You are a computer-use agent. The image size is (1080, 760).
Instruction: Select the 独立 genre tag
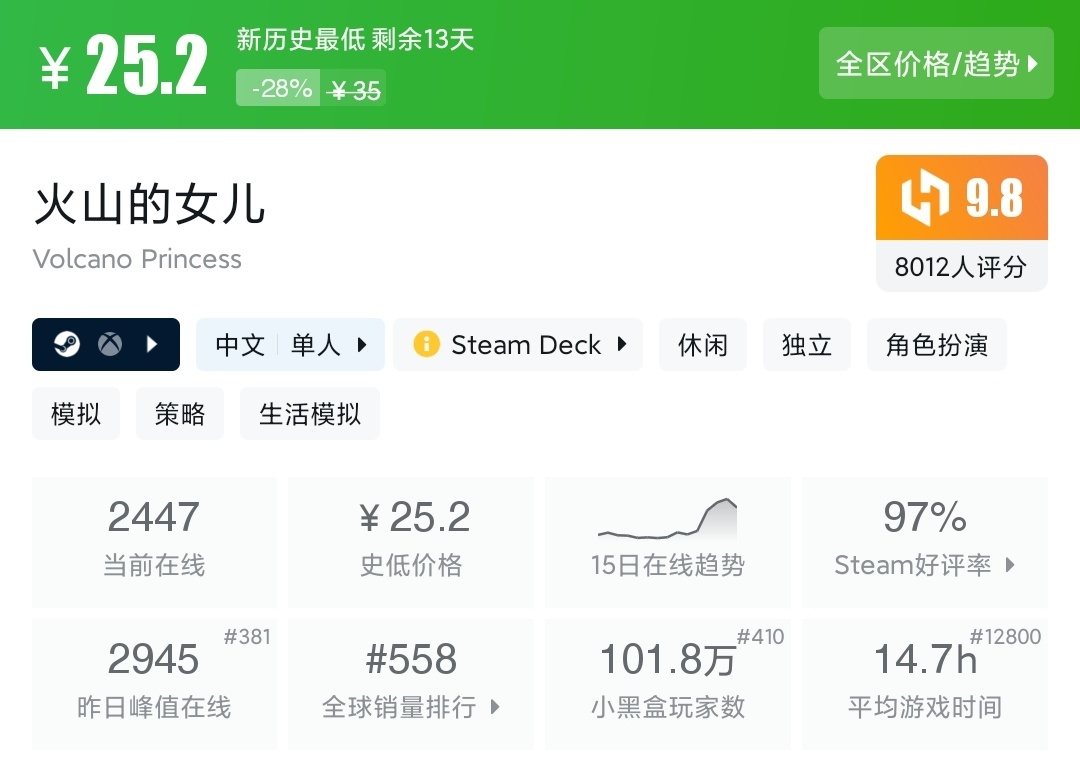807,345
